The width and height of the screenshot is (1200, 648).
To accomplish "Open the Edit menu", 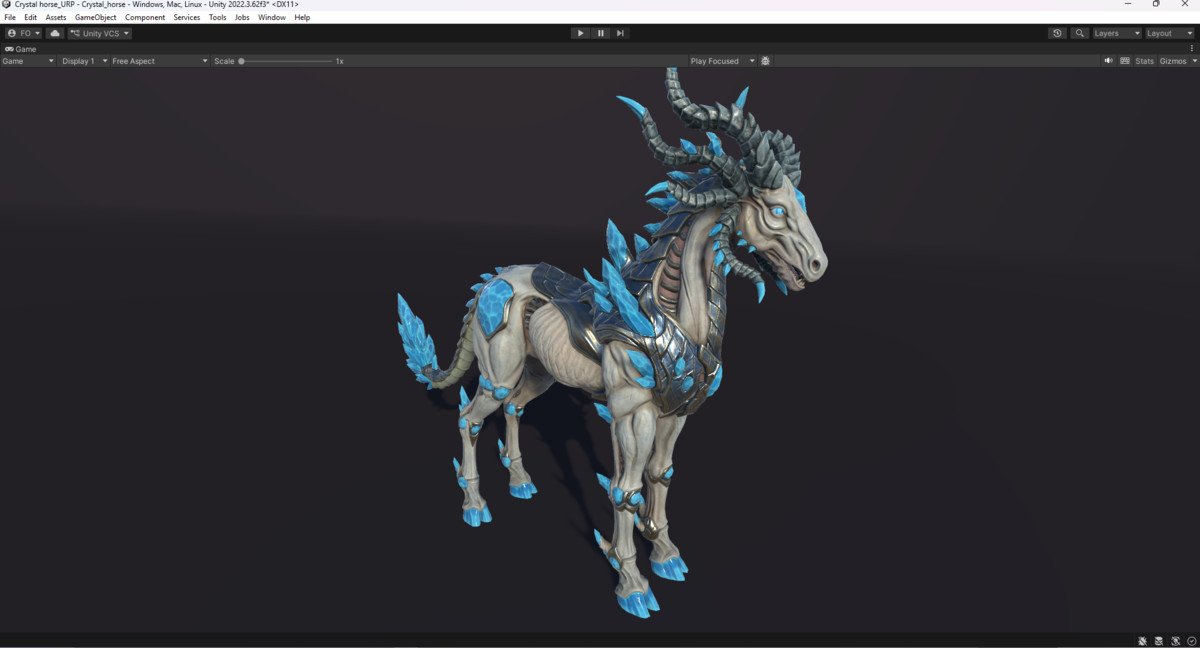I will tap(31, 17).
